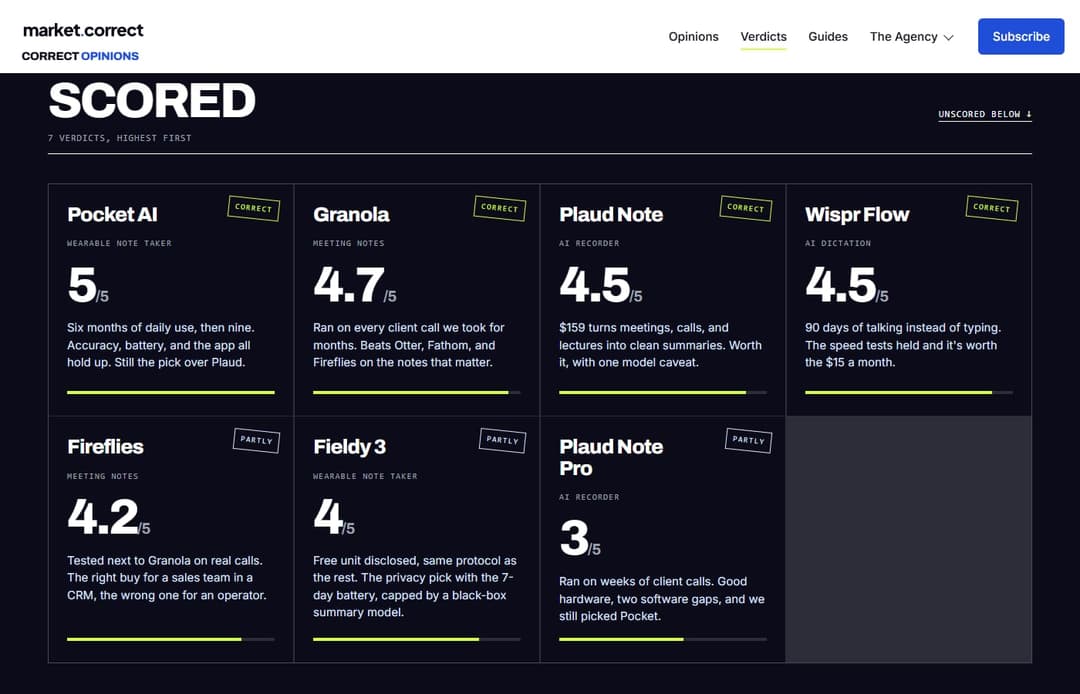
Task: Click the Fireflies score progress bar
Action: (x=171, y=639)
